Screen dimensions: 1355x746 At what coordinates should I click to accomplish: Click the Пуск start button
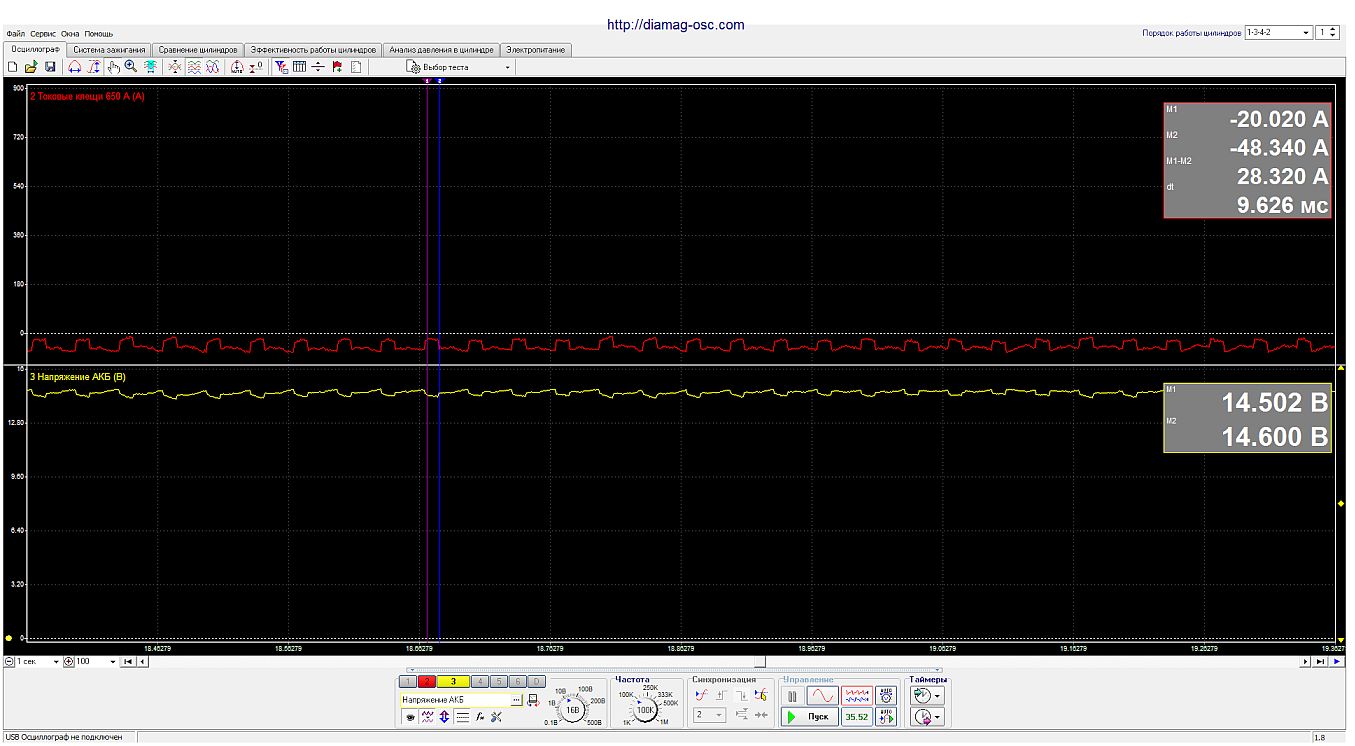pyautogui.click(x=810, y=716)
